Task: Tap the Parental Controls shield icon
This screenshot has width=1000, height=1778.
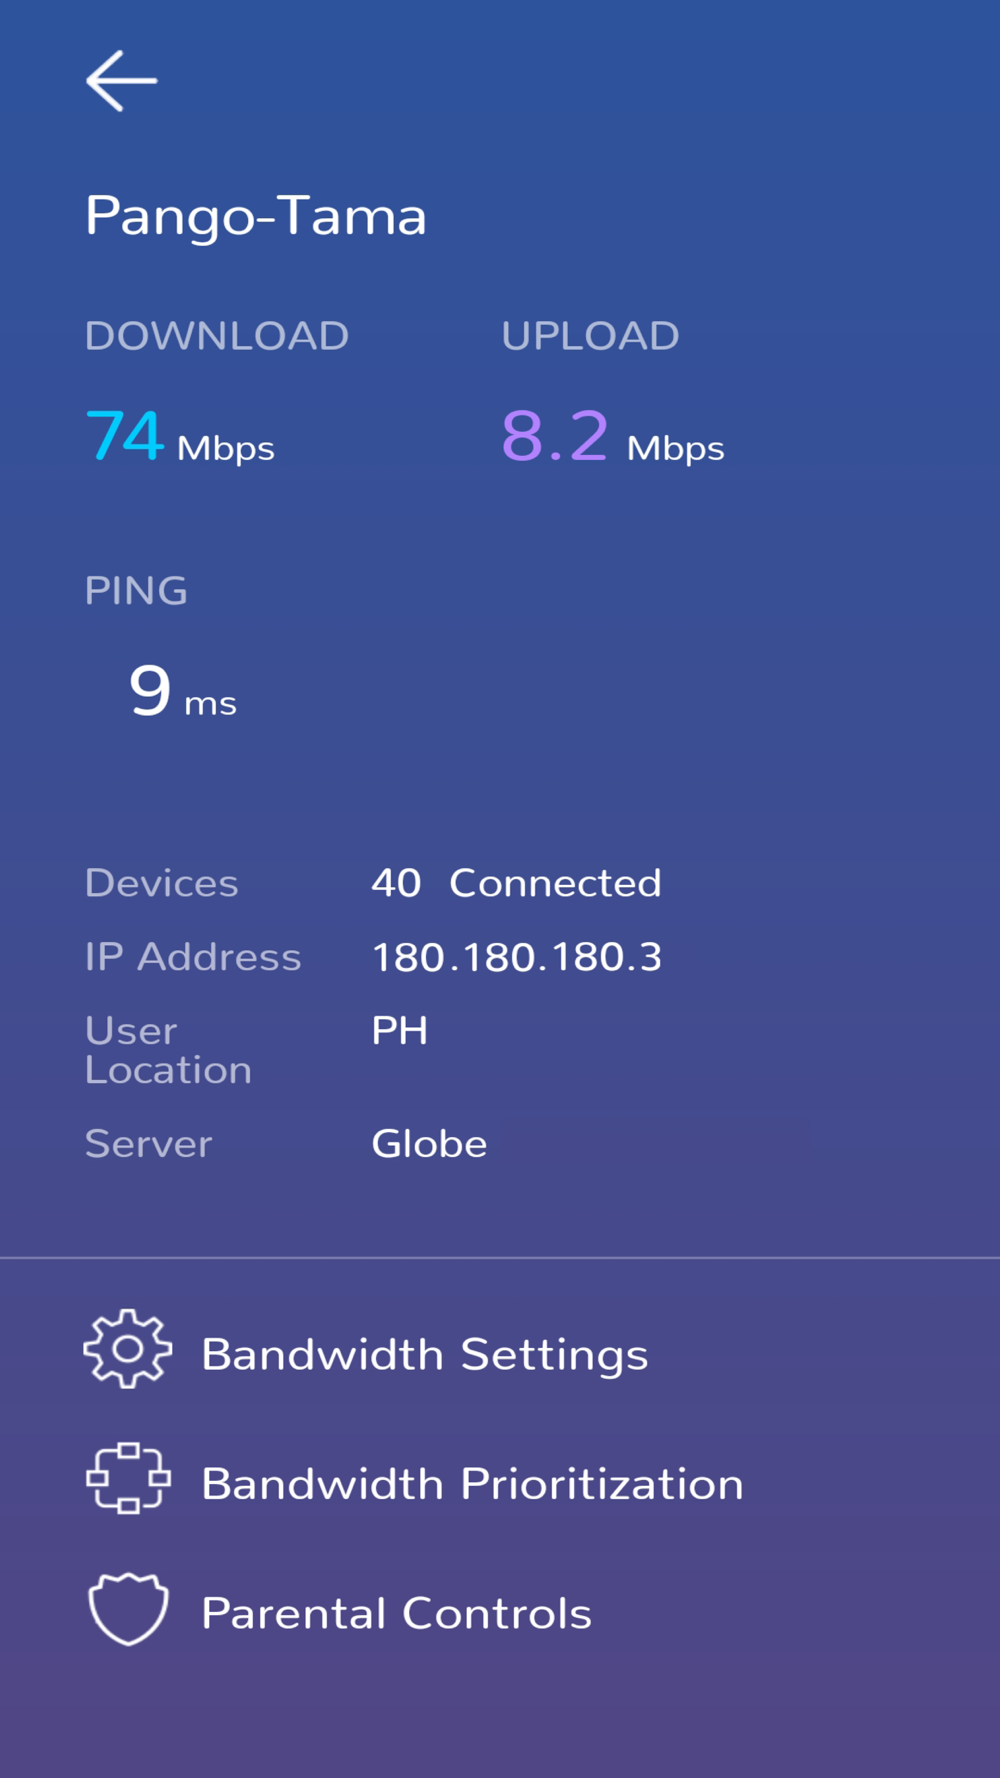Action: pos(128,1609)
